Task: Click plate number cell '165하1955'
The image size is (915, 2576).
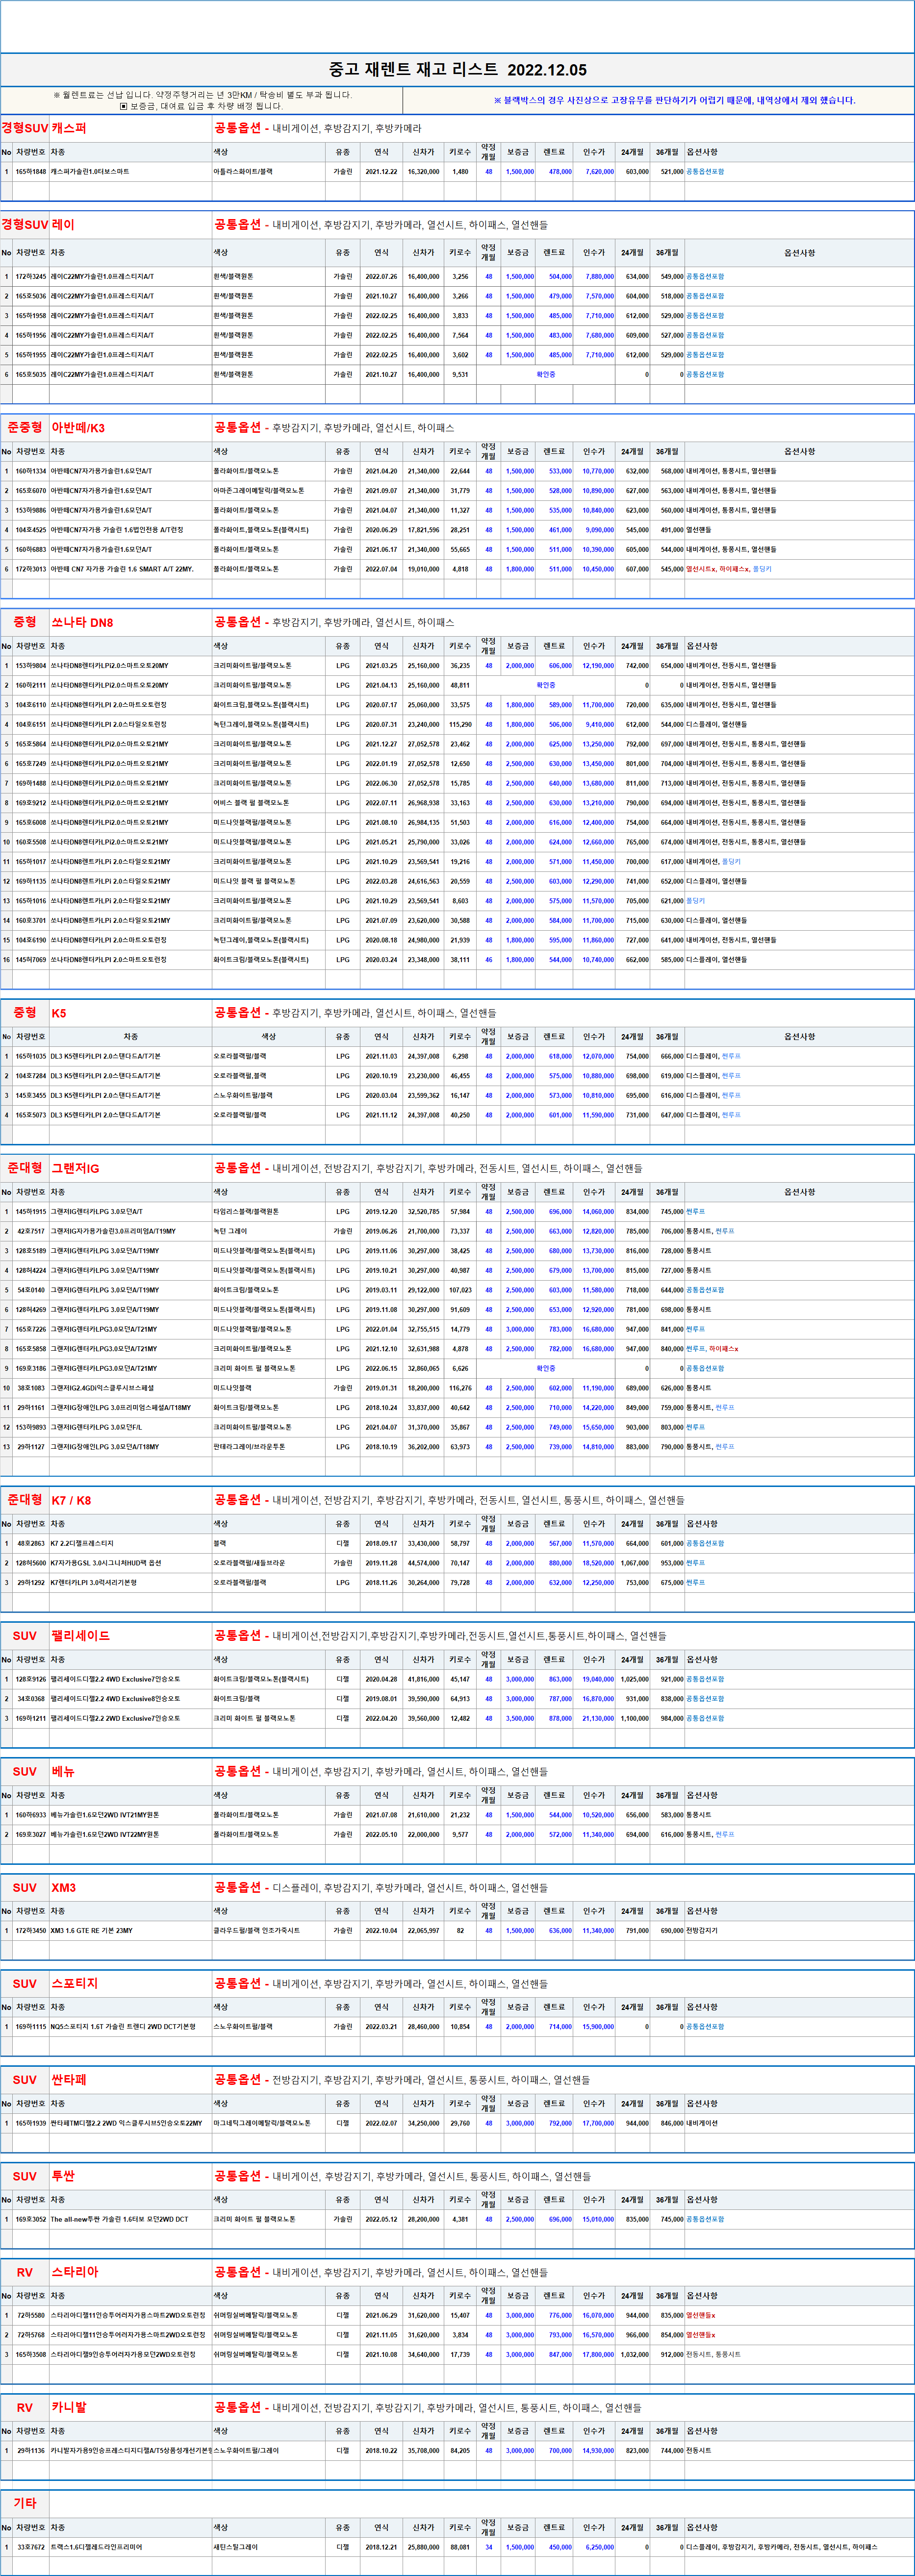Action: [31, 355]
